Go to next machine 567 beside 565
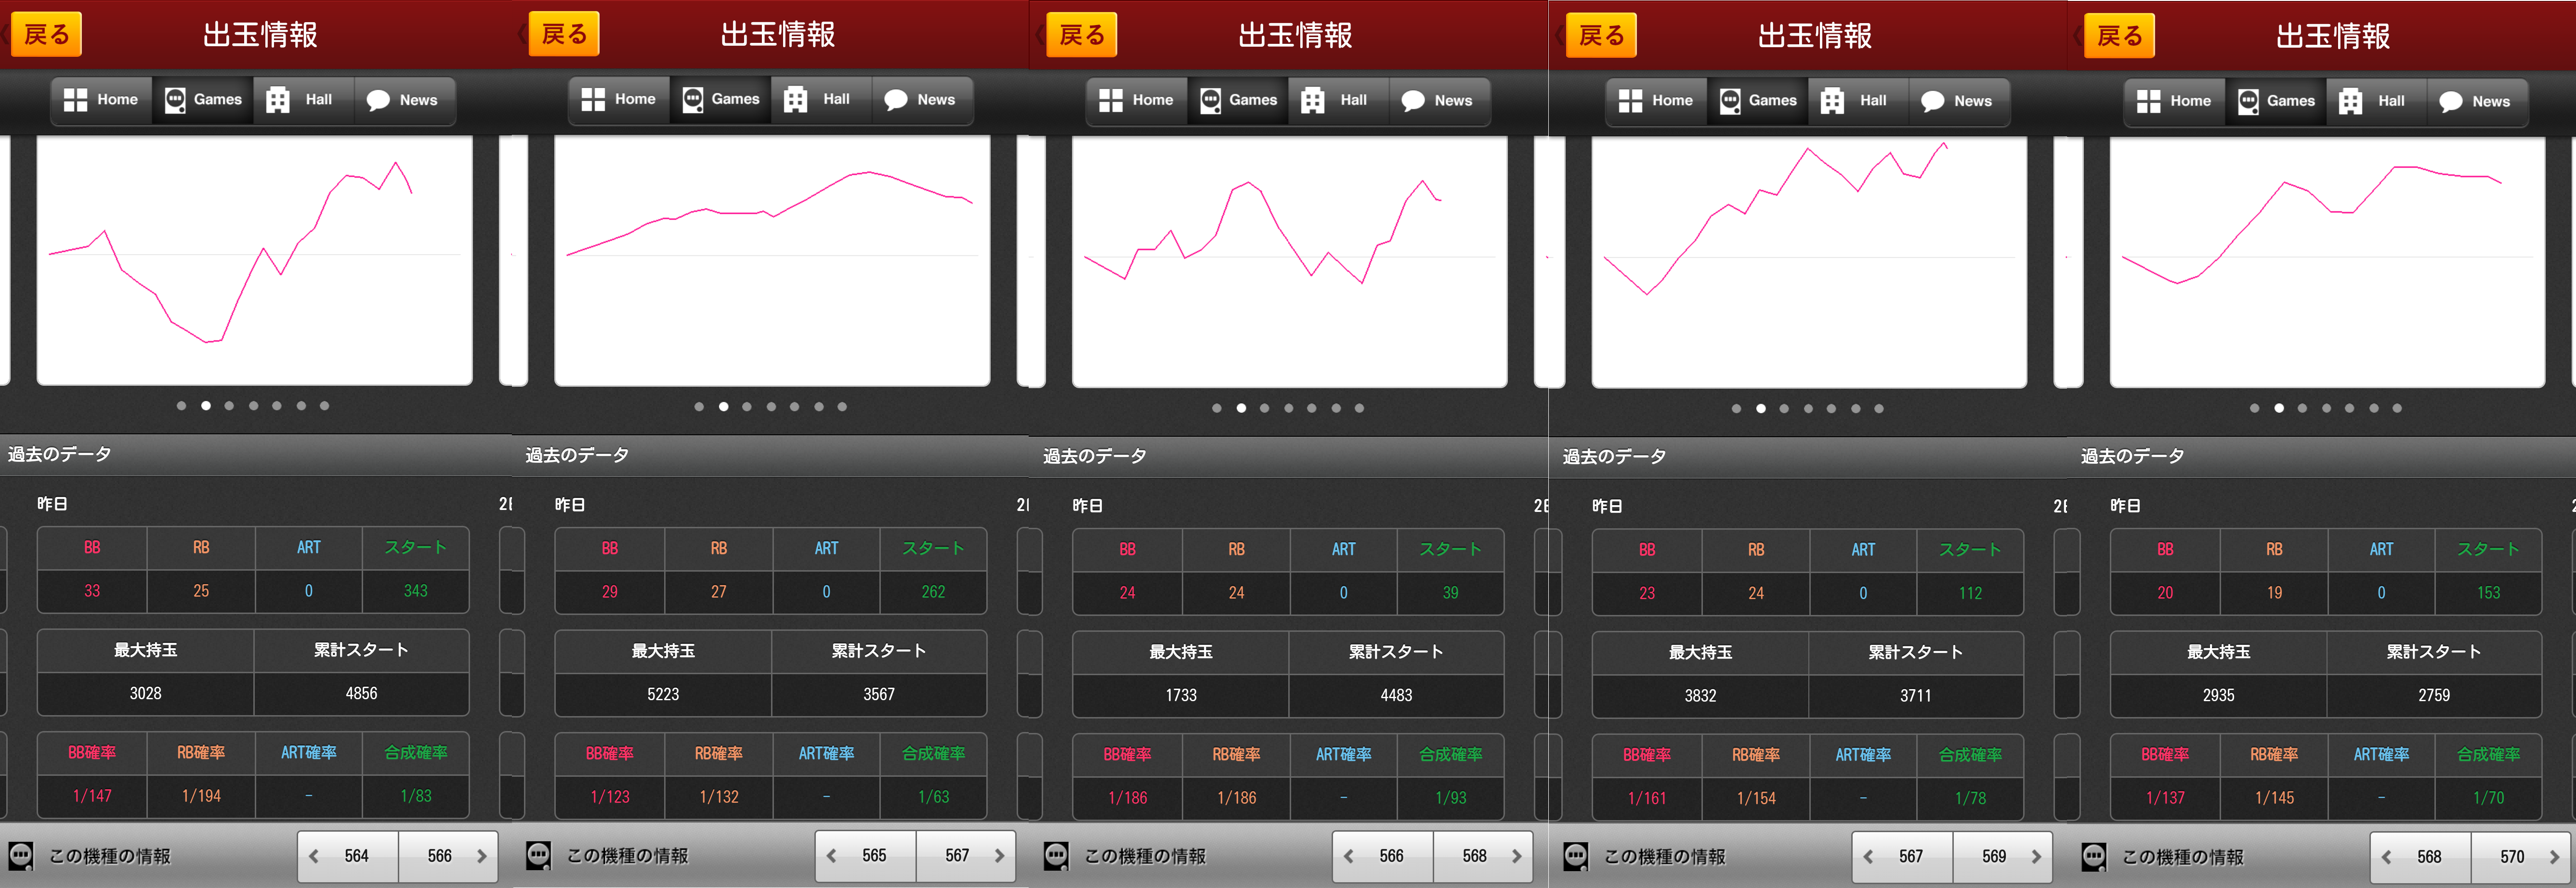The image size is (2576, 888). [966, 856]
